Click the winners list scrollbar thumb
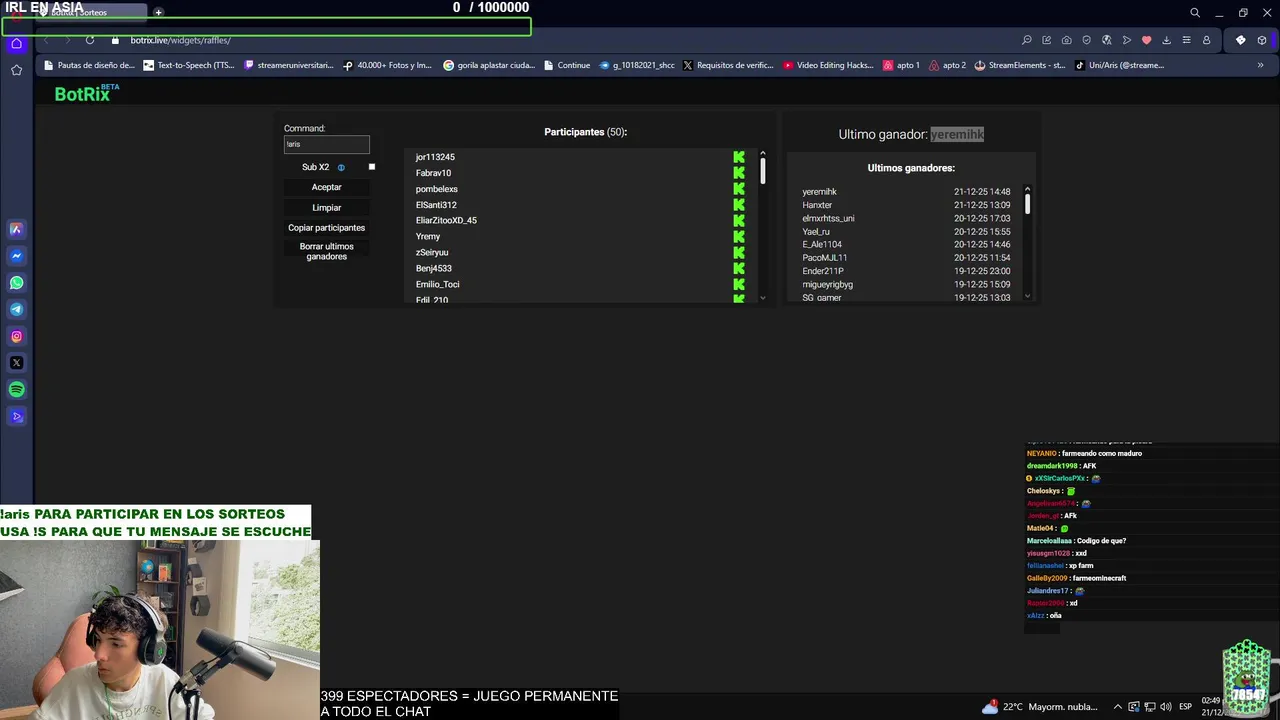Image resolution: width=1280 pixels, height=720 pixels. tap(1027, 203)
